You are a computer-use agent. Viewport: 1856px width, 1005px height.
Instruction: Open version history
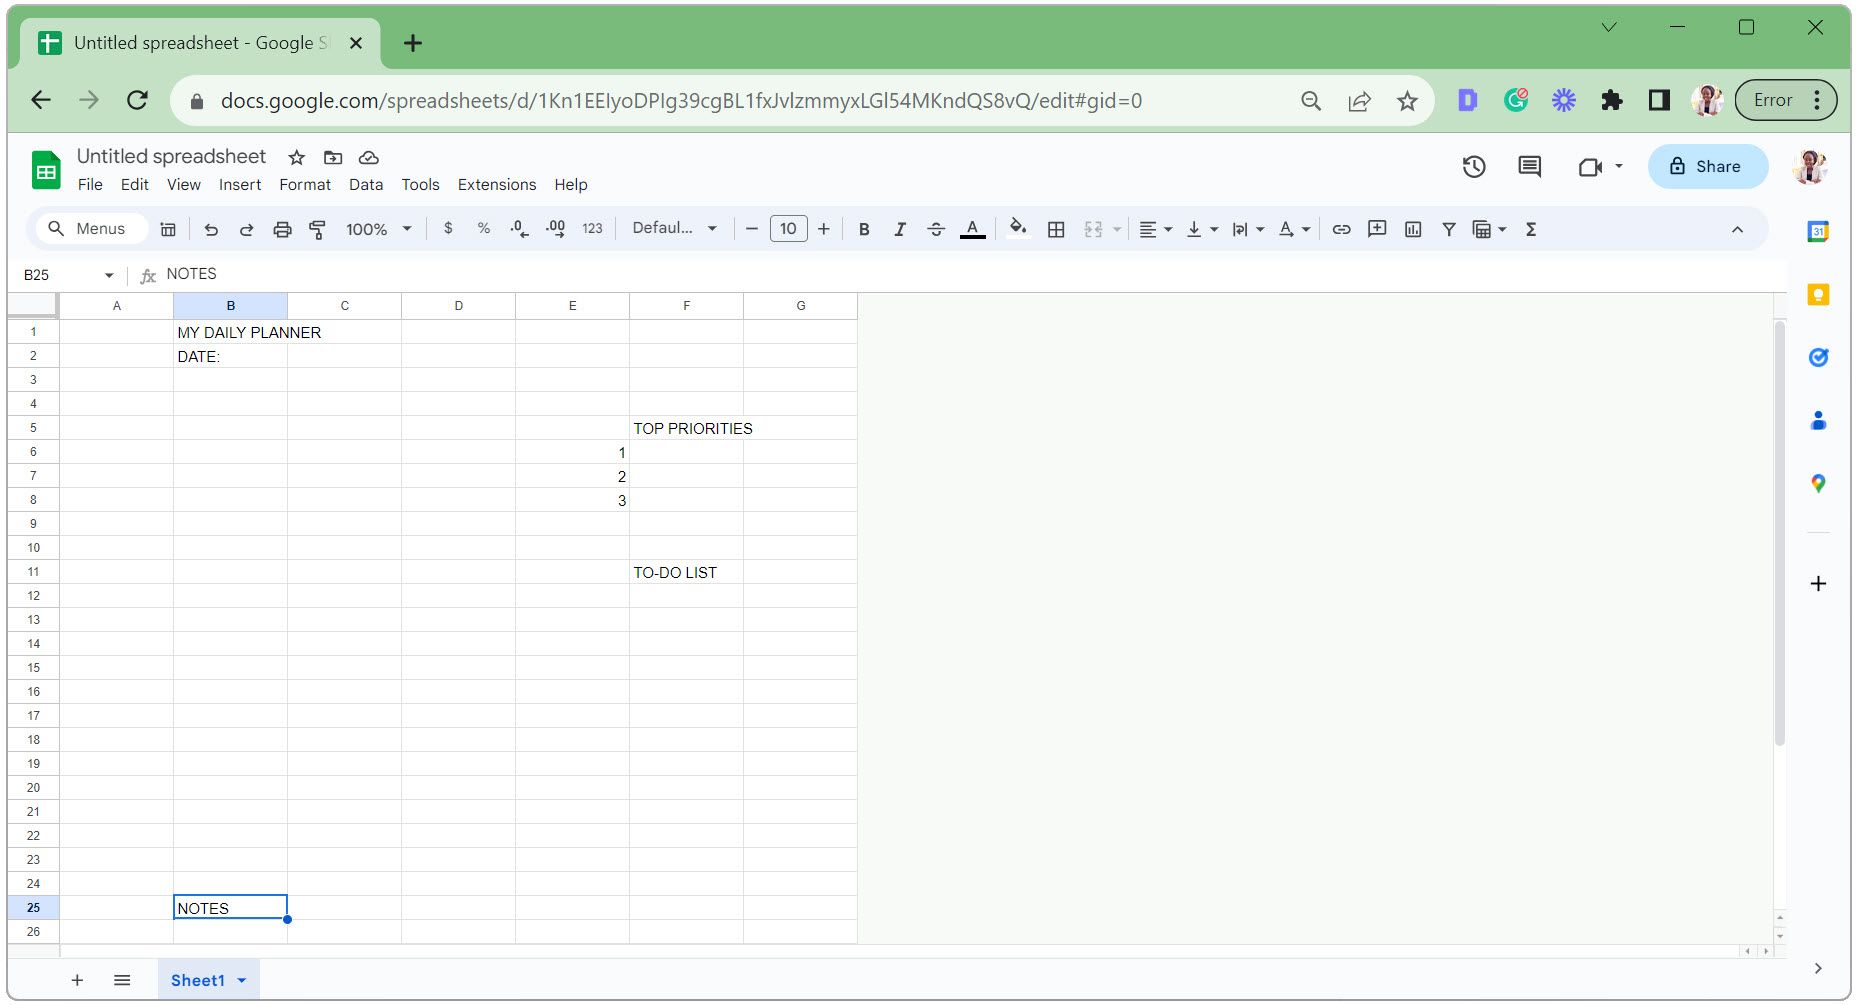coord(1474,167)
